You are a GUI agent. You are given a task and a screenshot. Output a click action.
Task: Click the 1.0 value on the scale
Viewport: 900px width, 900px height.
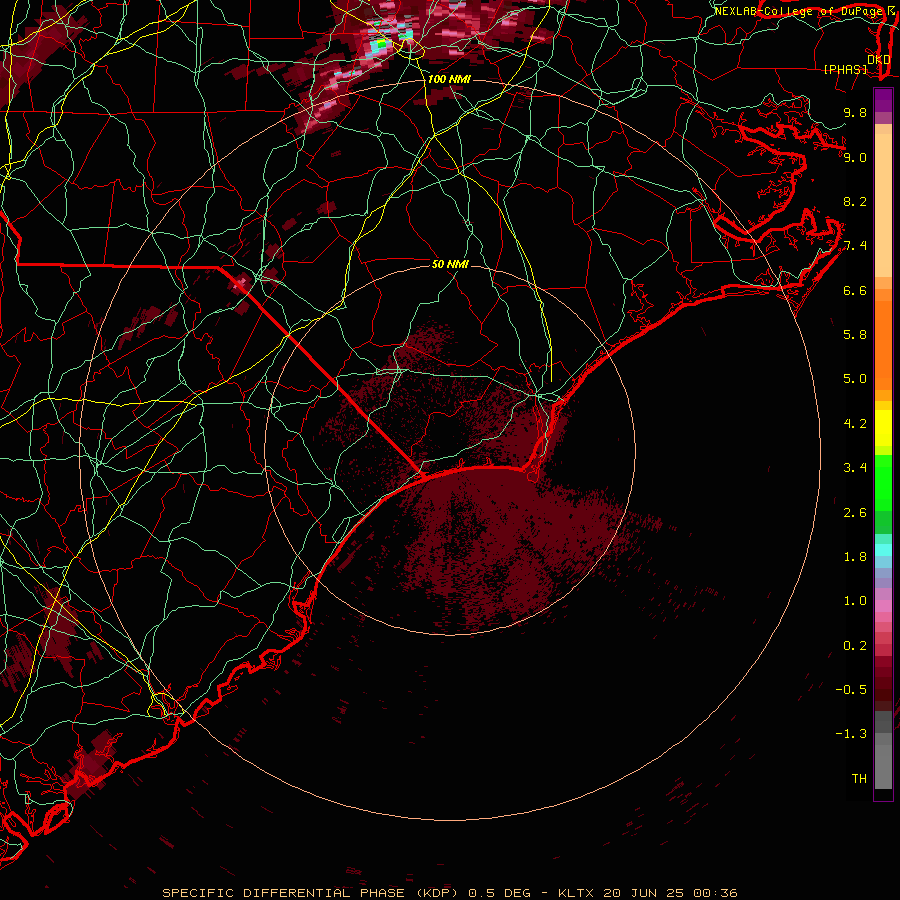[855, 601]
